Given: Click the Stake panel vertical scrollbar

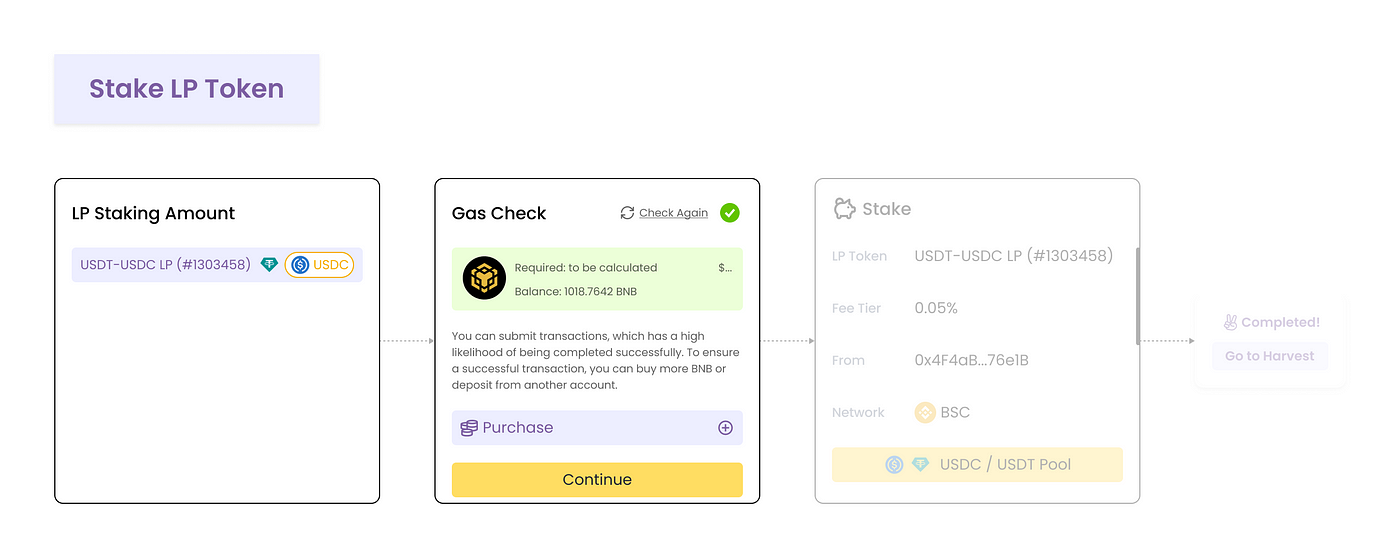Looking at the screenshot, I should tap(1137, 296).
